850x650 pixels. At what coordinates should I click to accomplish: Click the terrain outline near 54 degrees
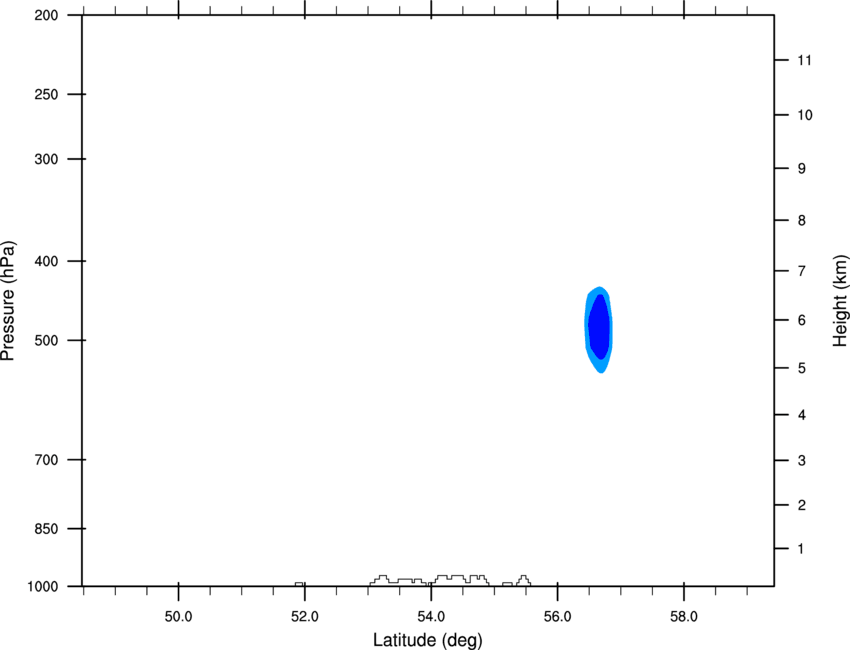(430, 580)
